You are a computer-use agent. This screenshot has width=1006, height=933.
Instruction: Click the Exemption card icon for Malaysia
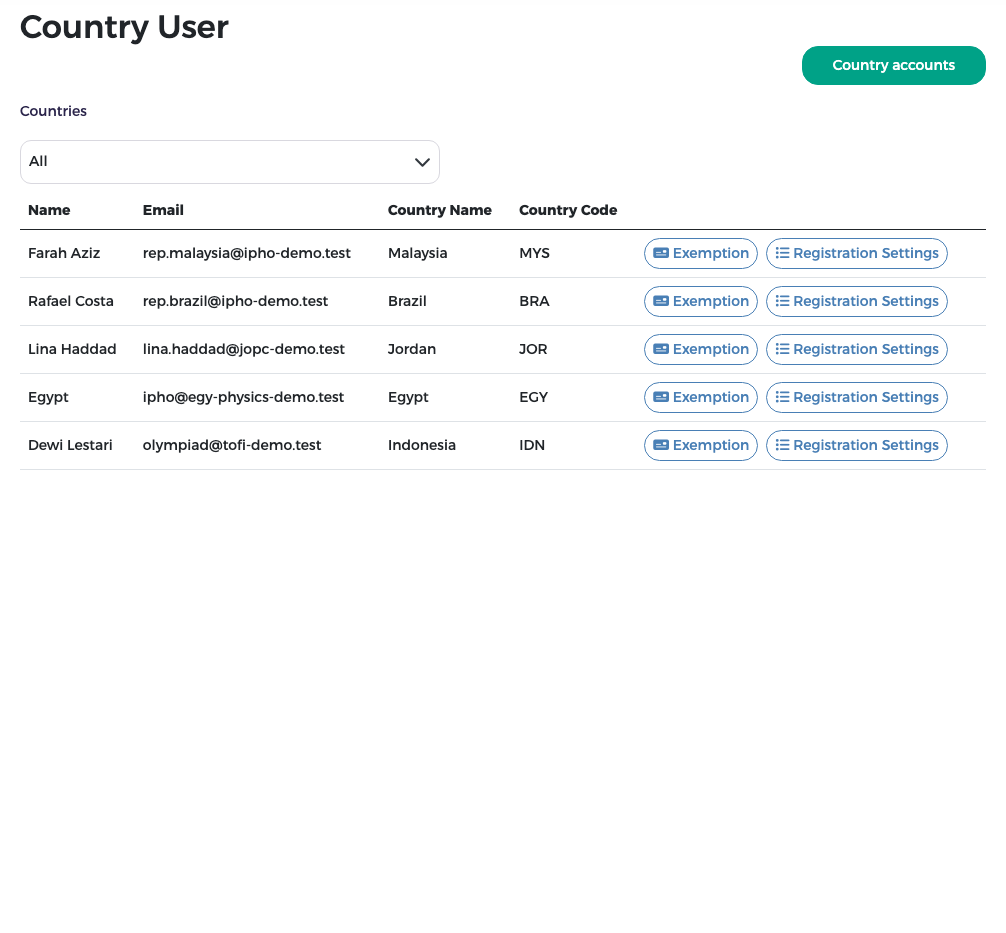pos(661,253)
